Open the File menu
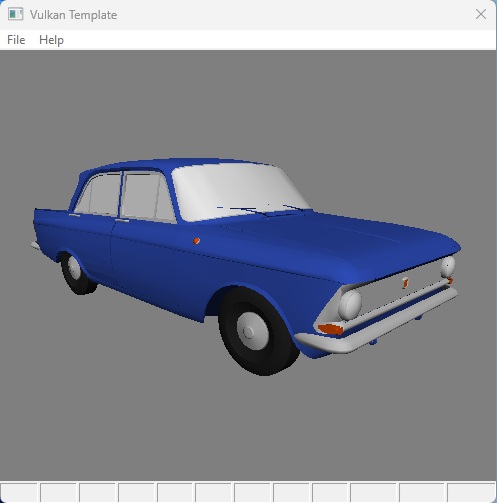This screenshot has width=497, height=503. pos(16,40)
